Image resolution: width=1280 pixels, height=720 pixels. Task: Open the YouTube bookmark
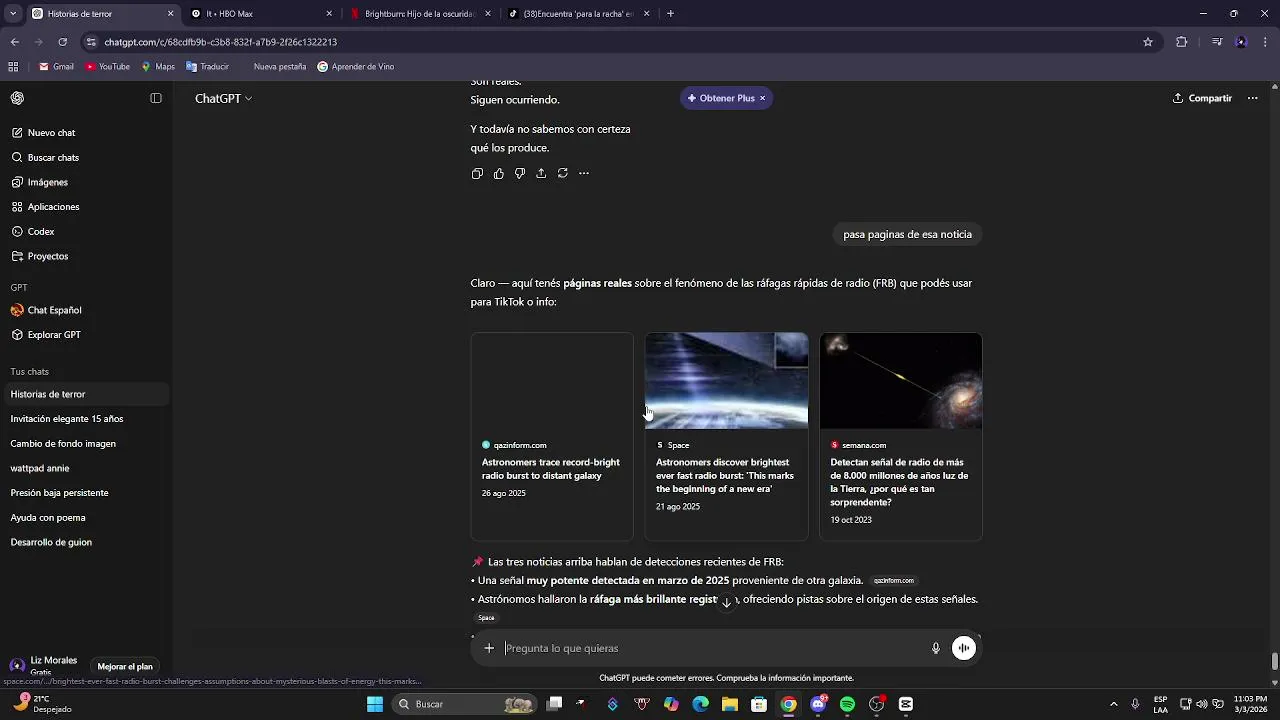click(x=108, y=67)
